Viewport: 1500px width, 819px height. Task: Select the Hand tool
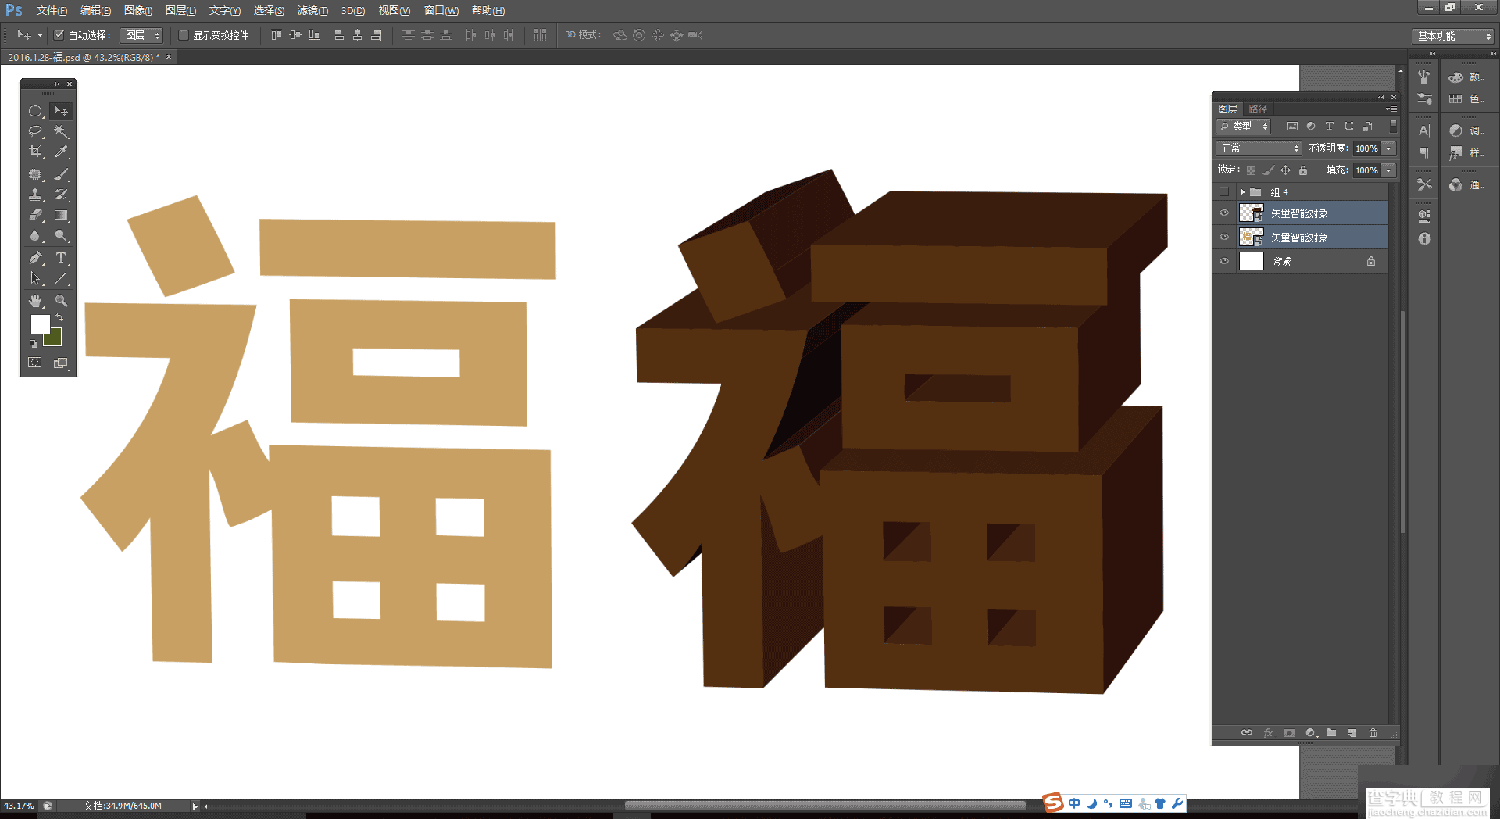pyautogui.click(x=35, y=300)
